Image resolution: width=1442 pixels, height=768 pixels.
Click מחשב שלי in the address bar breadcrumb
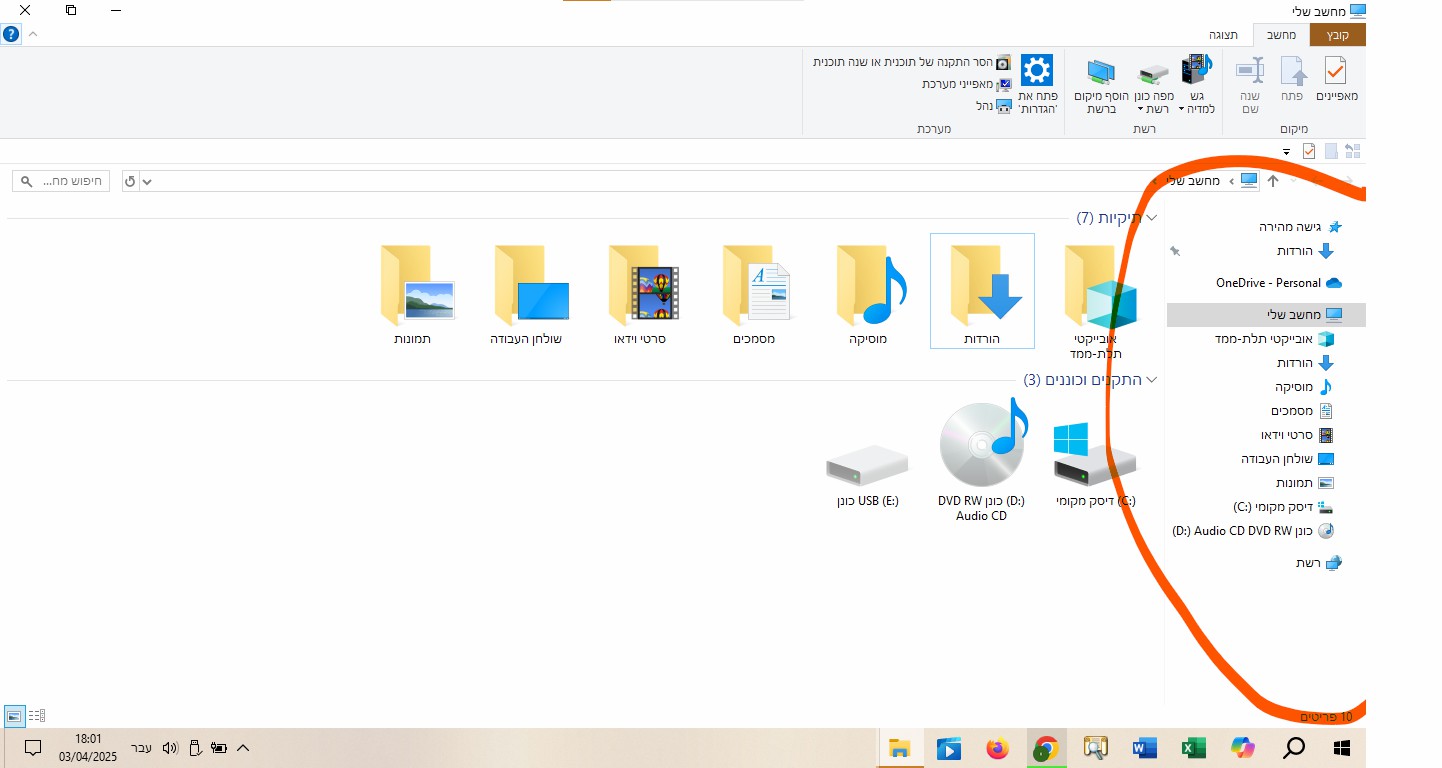tap(1195, 181)
